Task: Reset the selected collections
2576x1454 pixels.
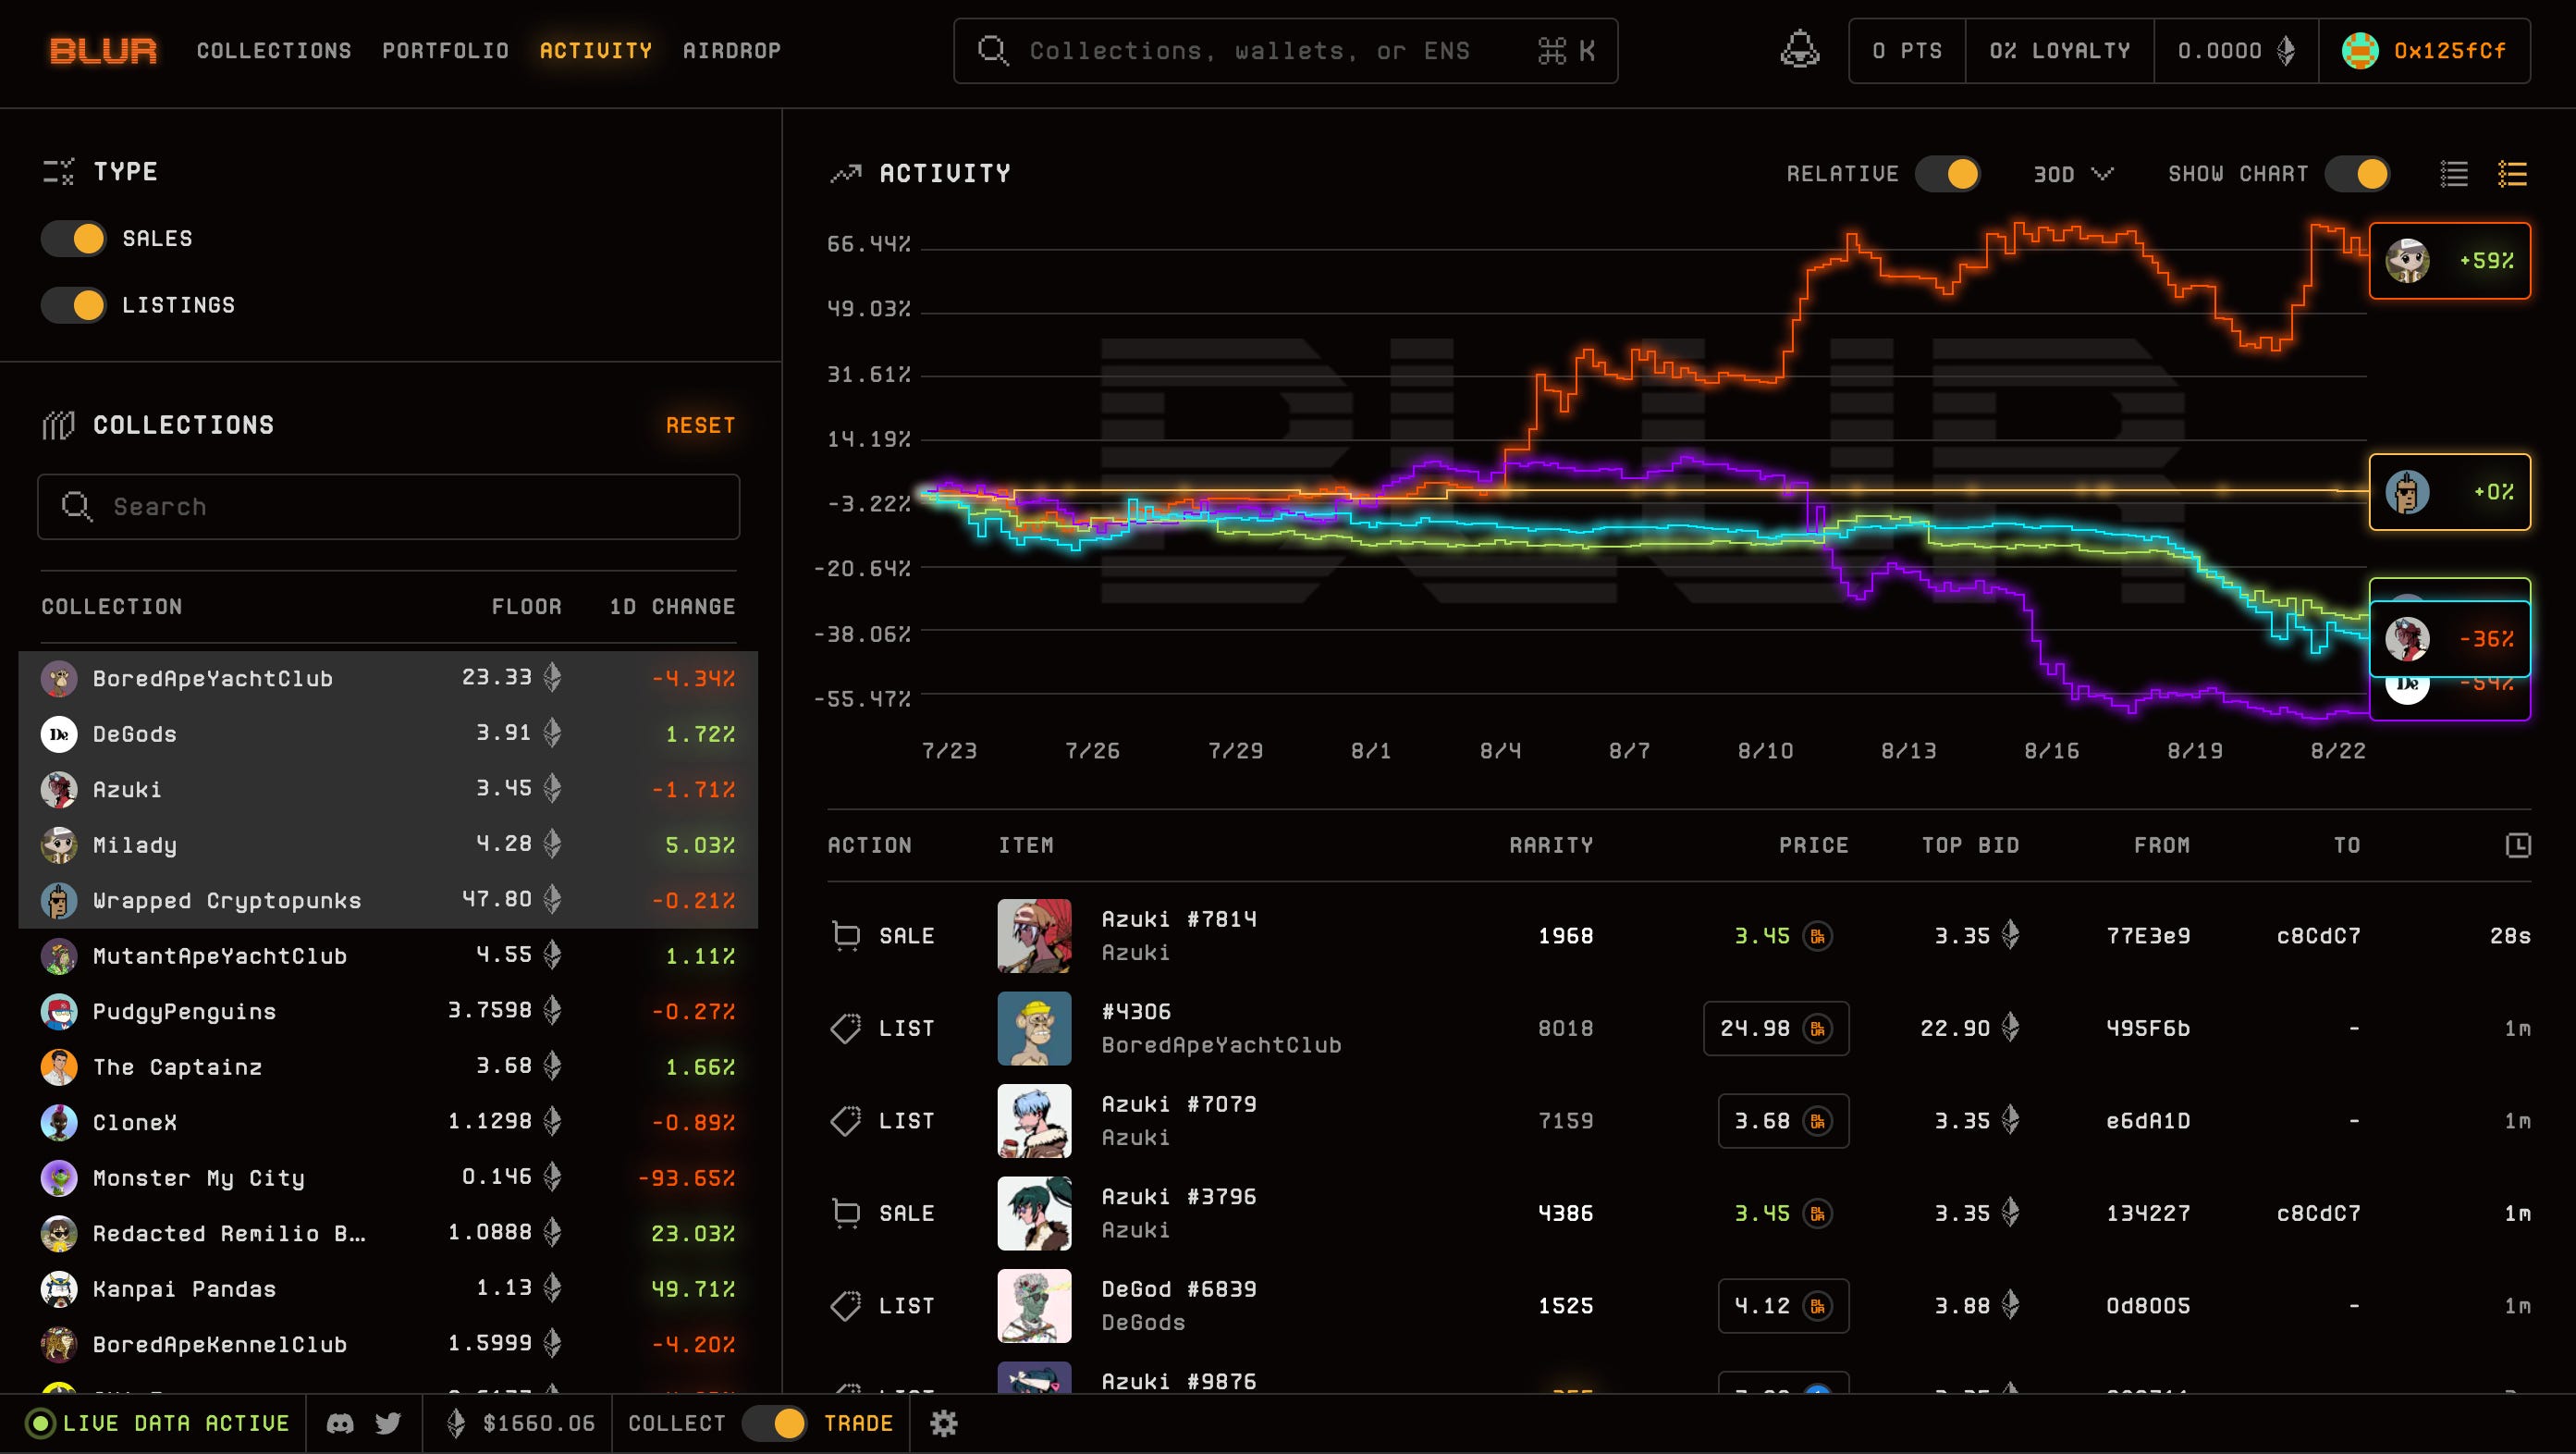Action: [x=700, y=425]
